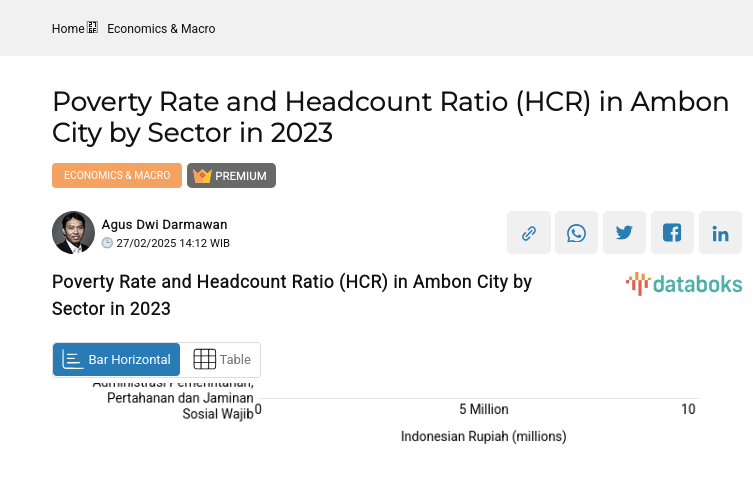Click the databoks logo
The width and height of the screenshot is (753, 498).
[684, 284]
